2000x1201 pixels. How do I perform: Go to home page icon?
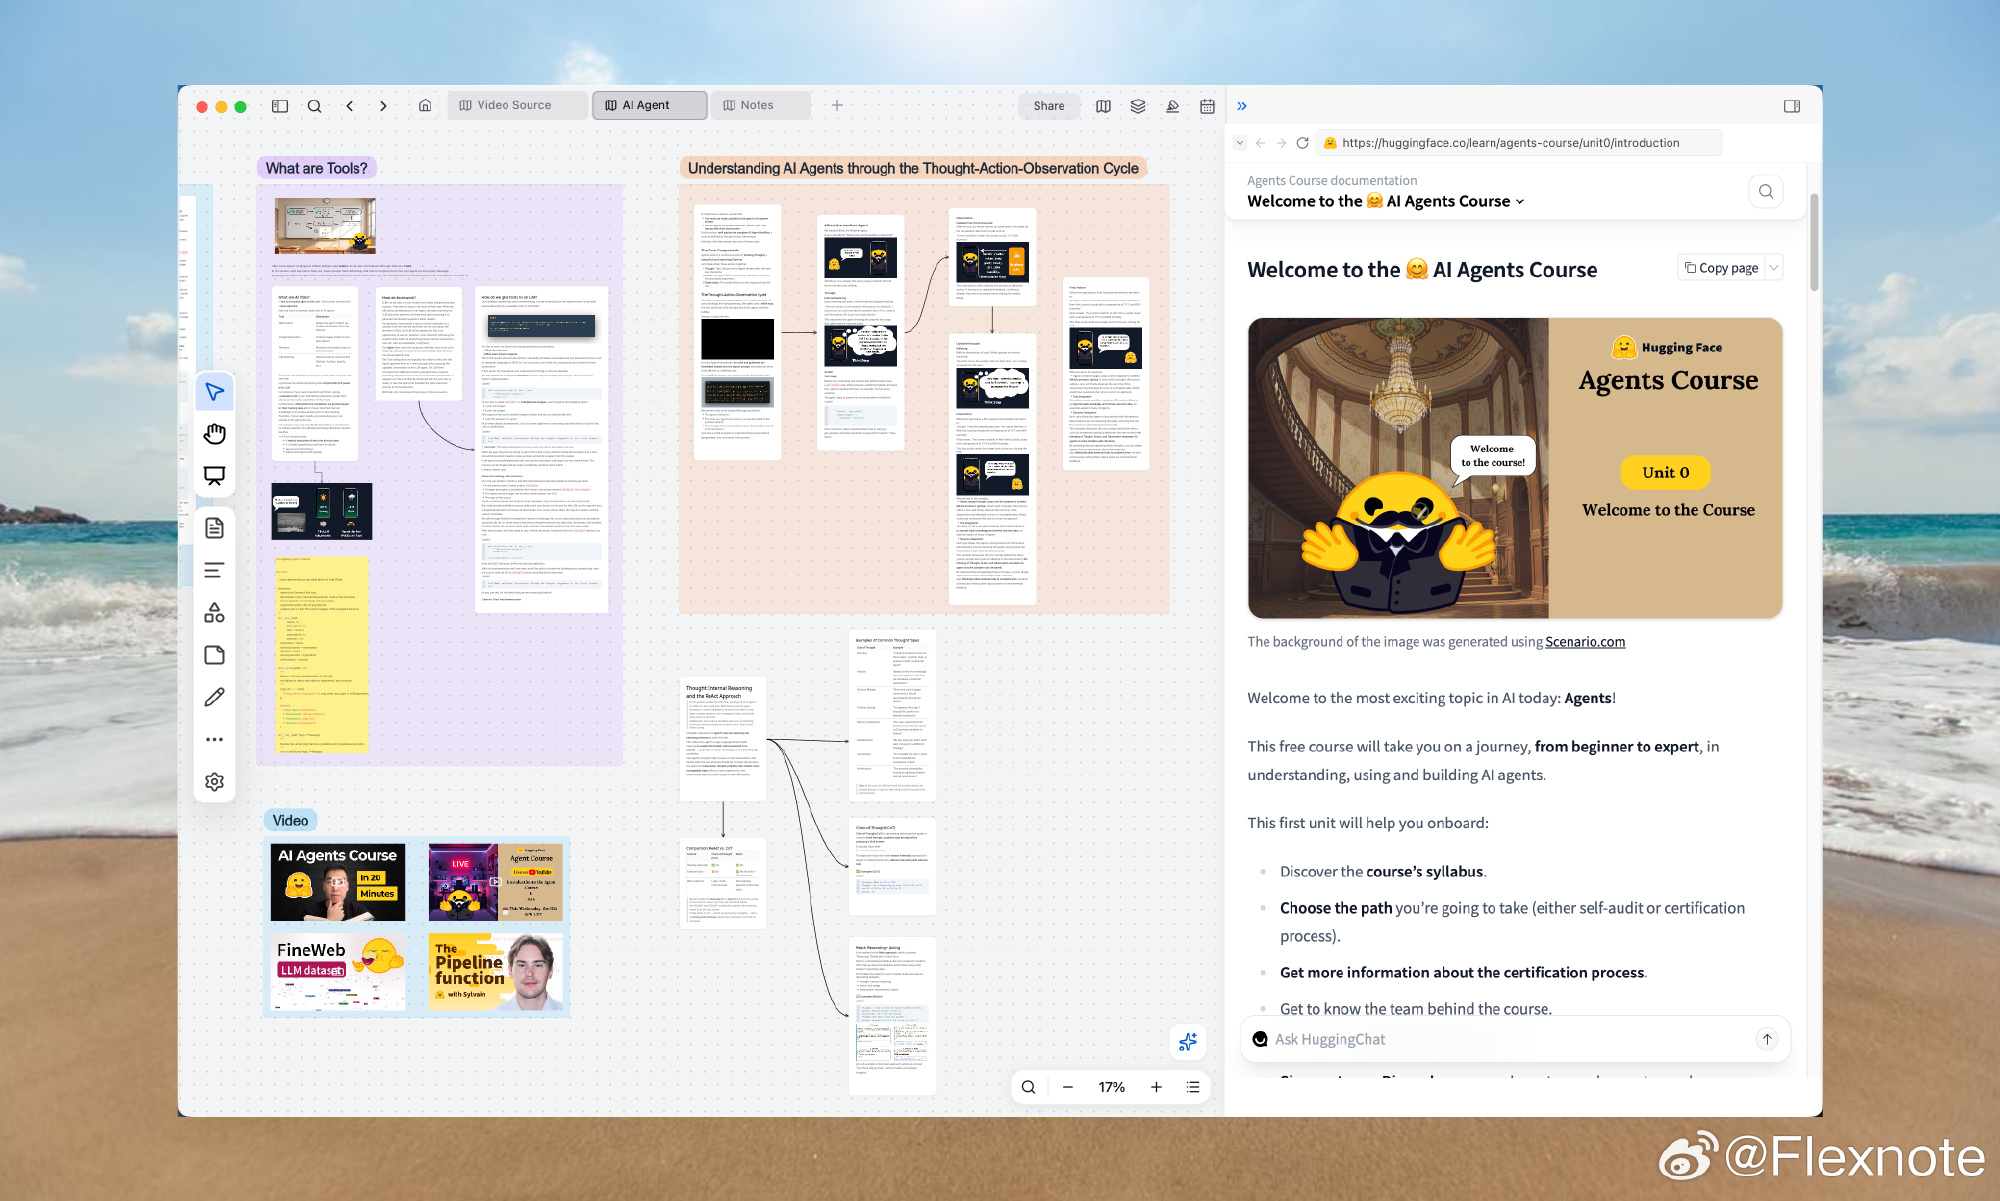(425, 106)
